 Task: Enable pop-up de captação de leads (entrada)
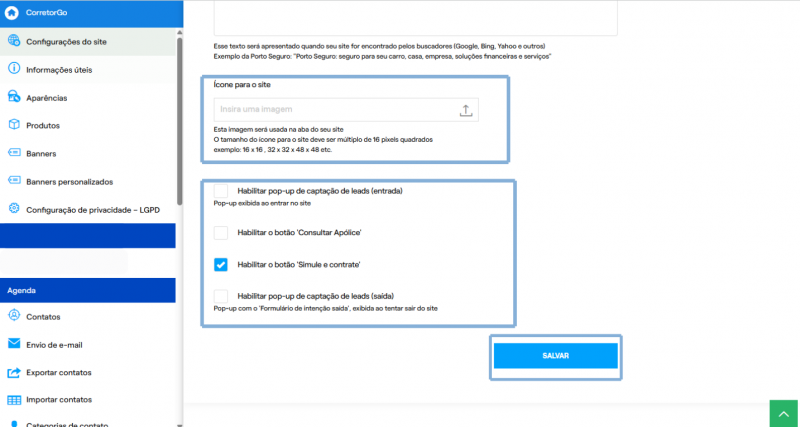point(220,191)
